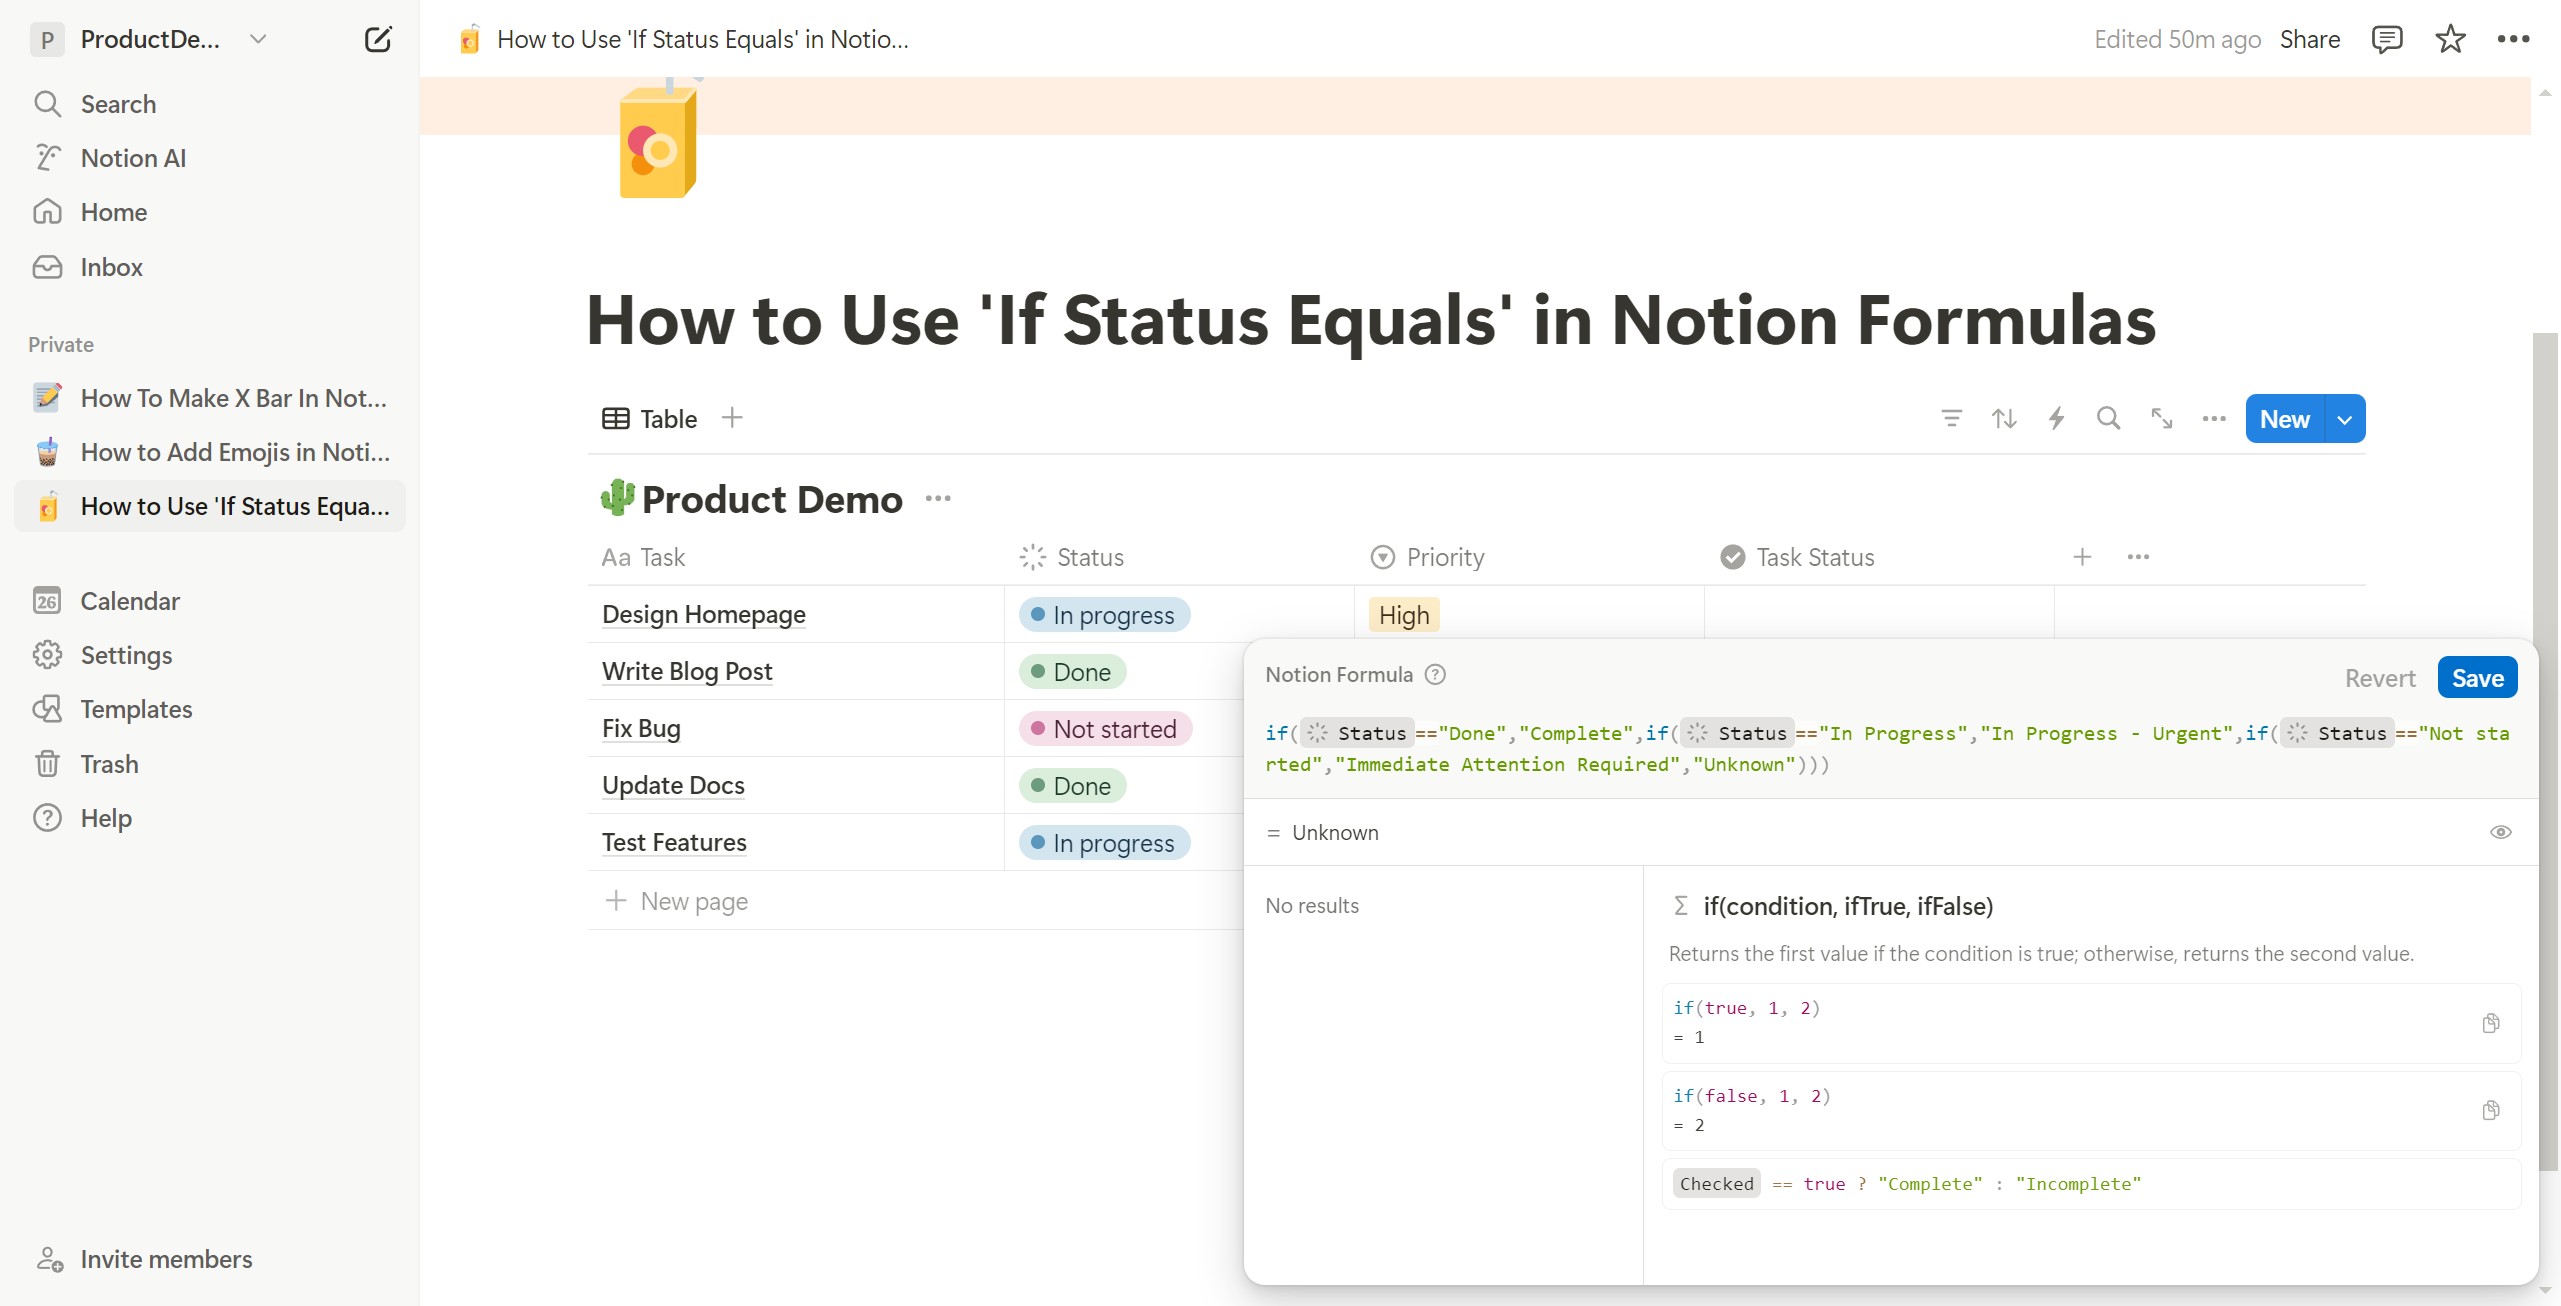2561x1306 pixels.
Task: Click Done status of Update Docs
Action: 1072,786
